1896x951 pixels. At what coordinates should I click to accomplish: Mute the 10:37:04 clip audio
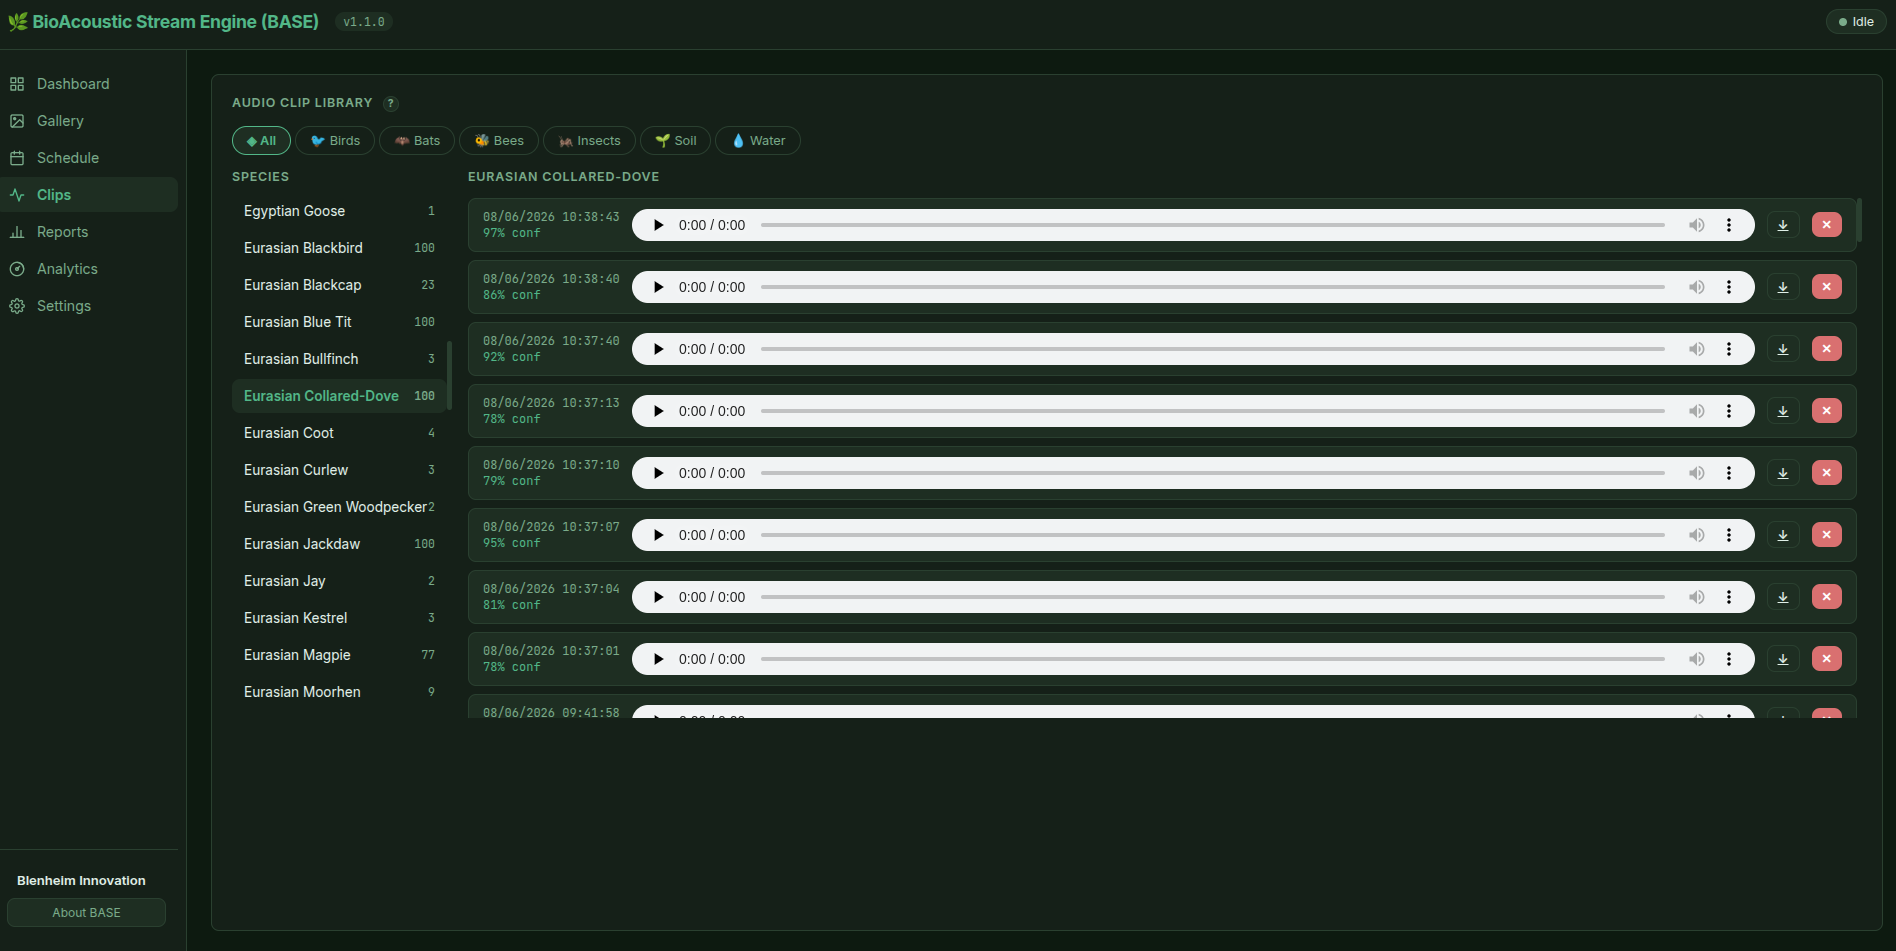(x=1697, y=597)
